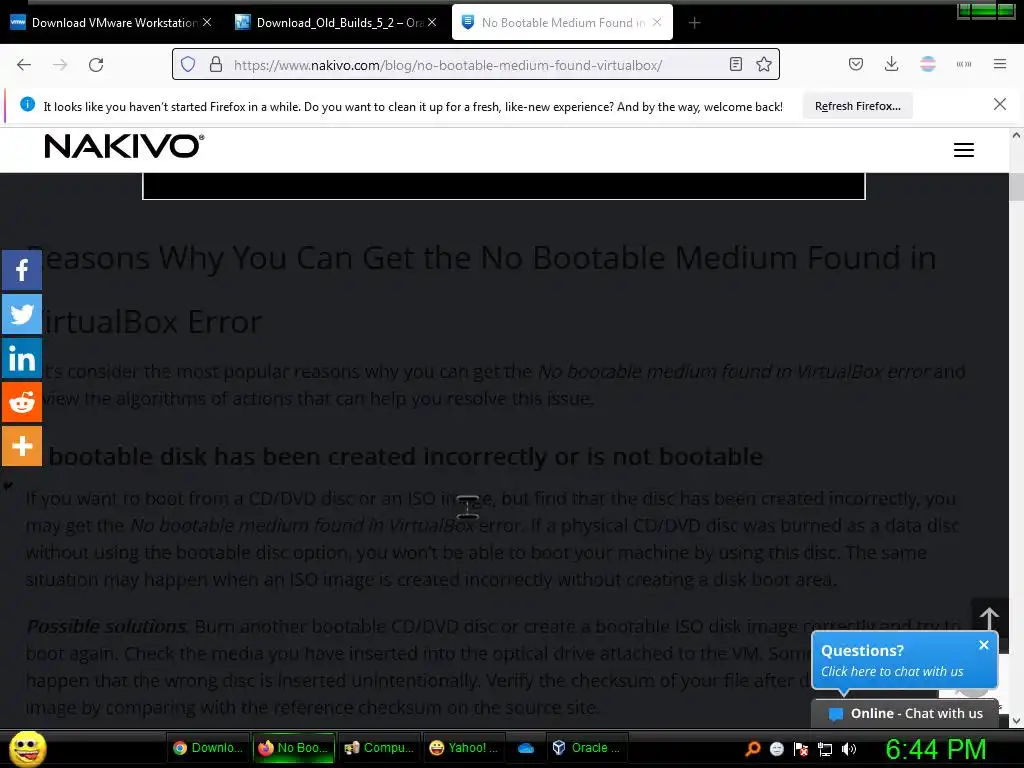
Task: Open the Yahoo! taskbar window
Action: [464, 748]
